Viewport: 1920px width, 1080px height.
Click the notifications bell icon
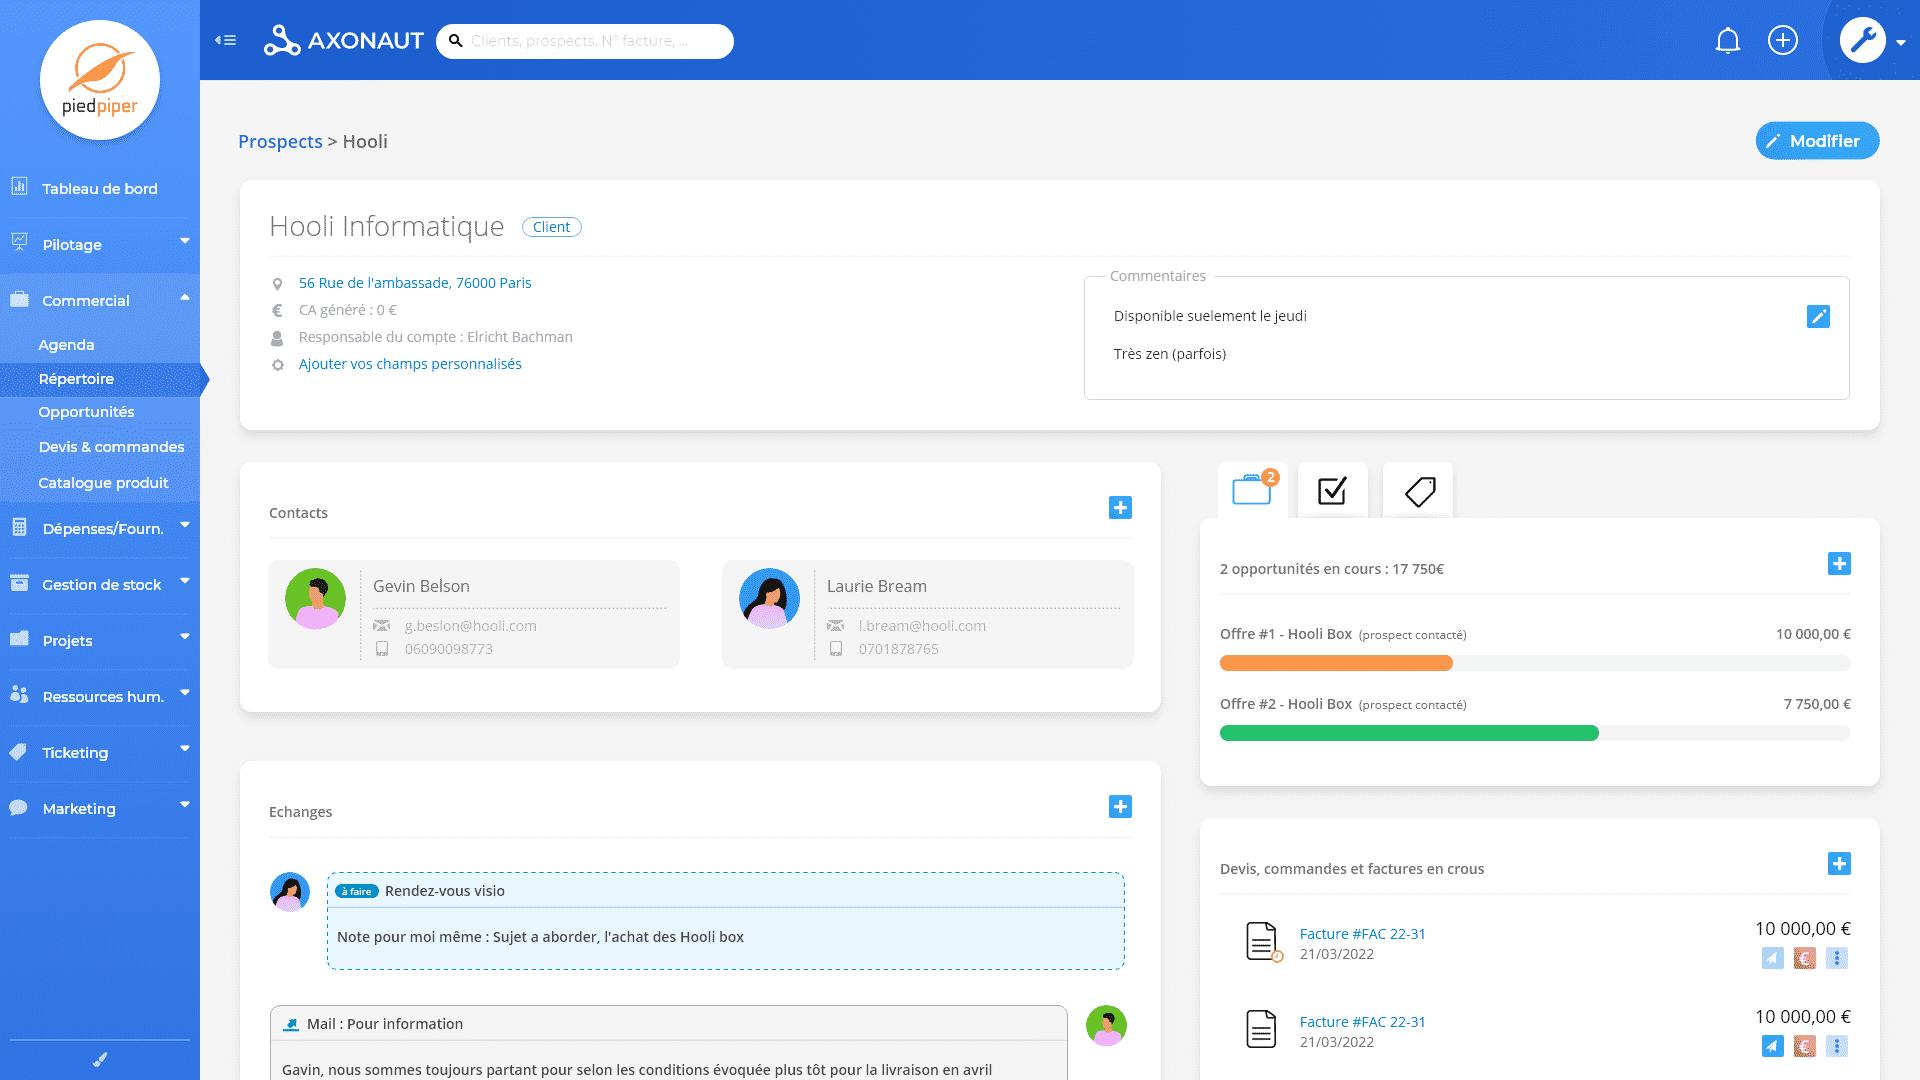tap(1727, 41)
